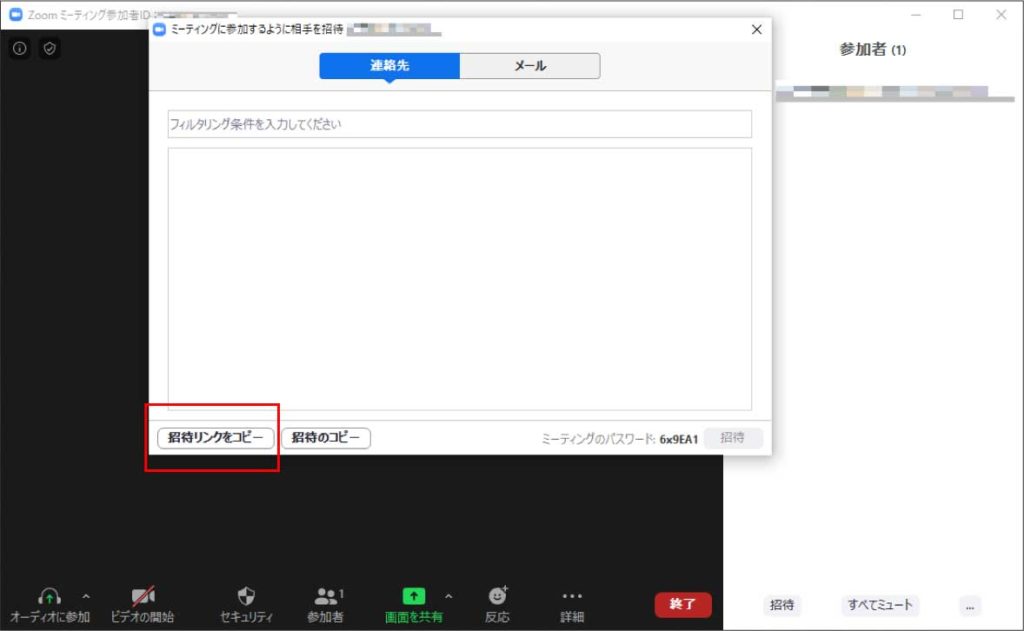
Task: Click the meeting info icon
Action: (x=20, y=48)
